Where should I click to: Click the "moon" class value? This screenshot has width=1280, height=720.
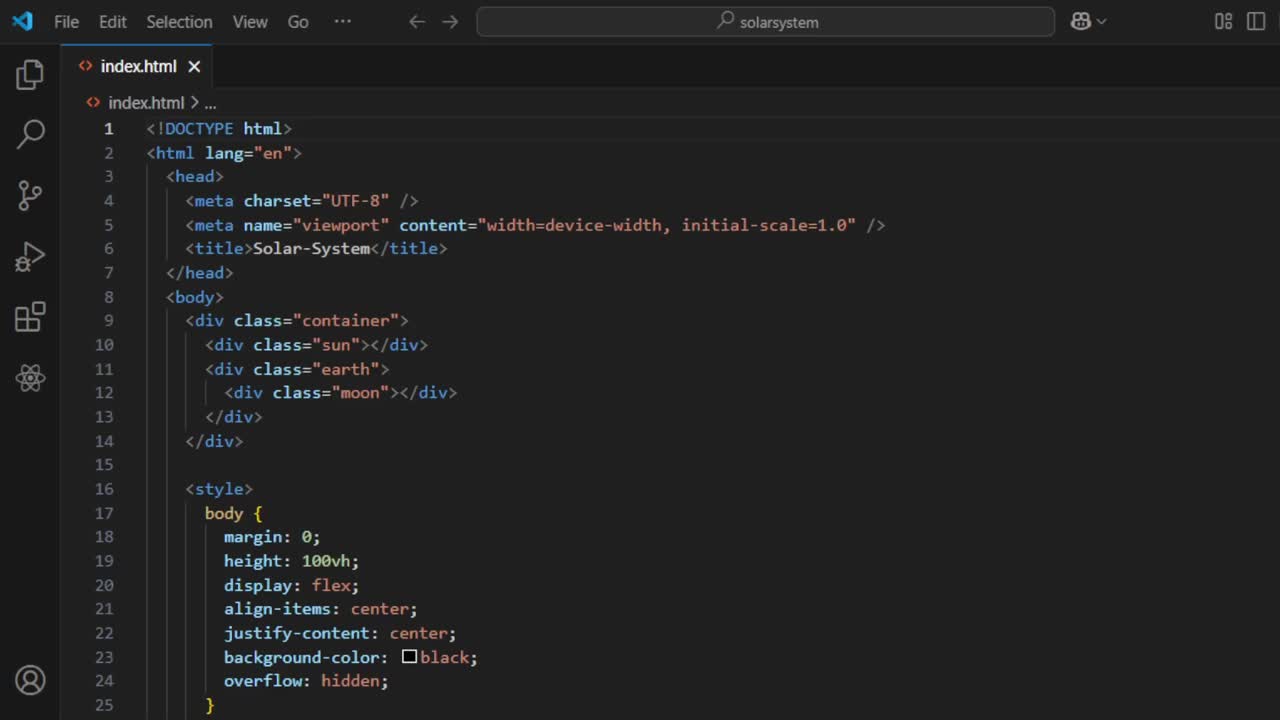coord(360,393)
